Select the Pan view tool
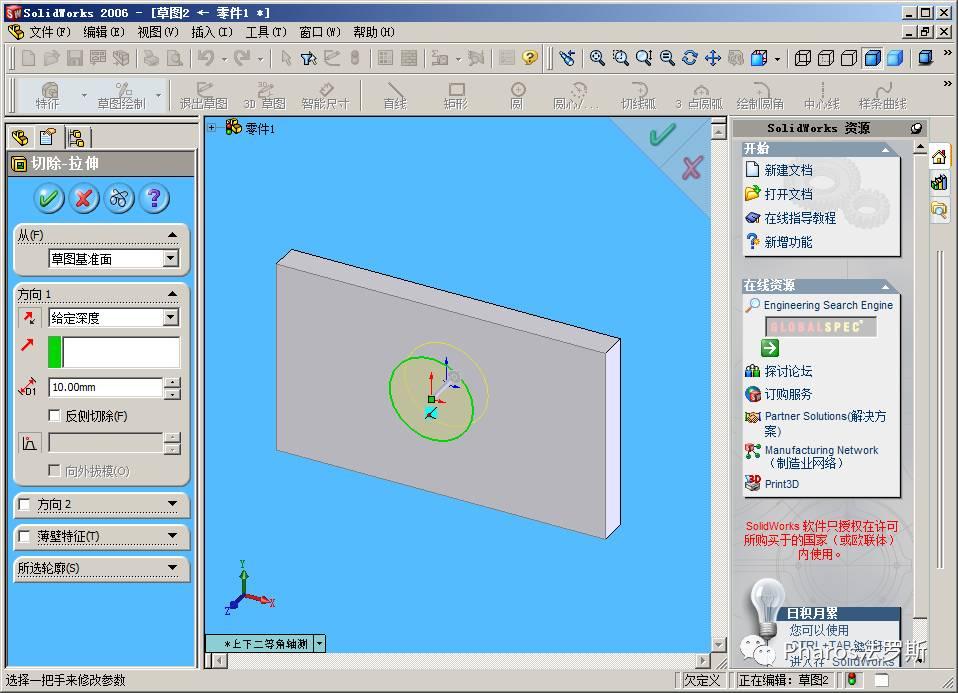The height and width of the screenshot is (693, 958). coord(713,58)
